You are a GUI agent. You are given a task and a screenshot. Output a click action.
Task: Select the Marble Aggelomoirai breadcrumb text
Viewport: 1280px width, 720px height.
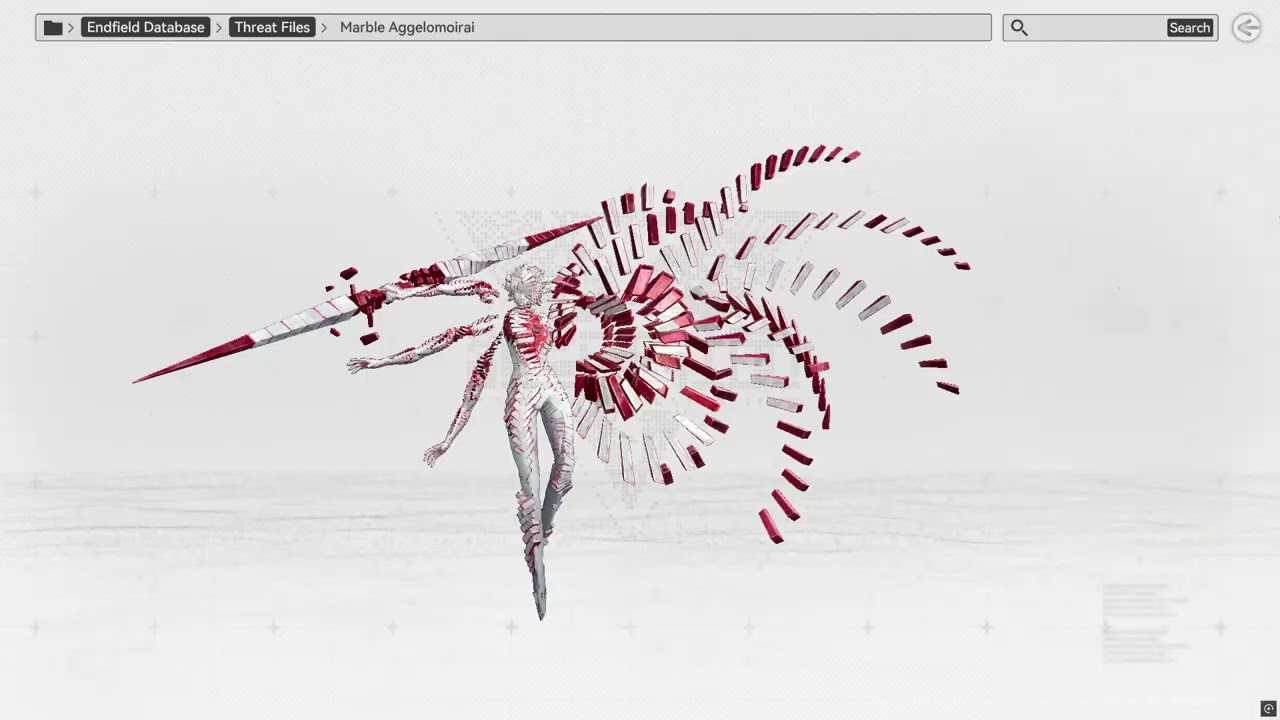(407, 28)
